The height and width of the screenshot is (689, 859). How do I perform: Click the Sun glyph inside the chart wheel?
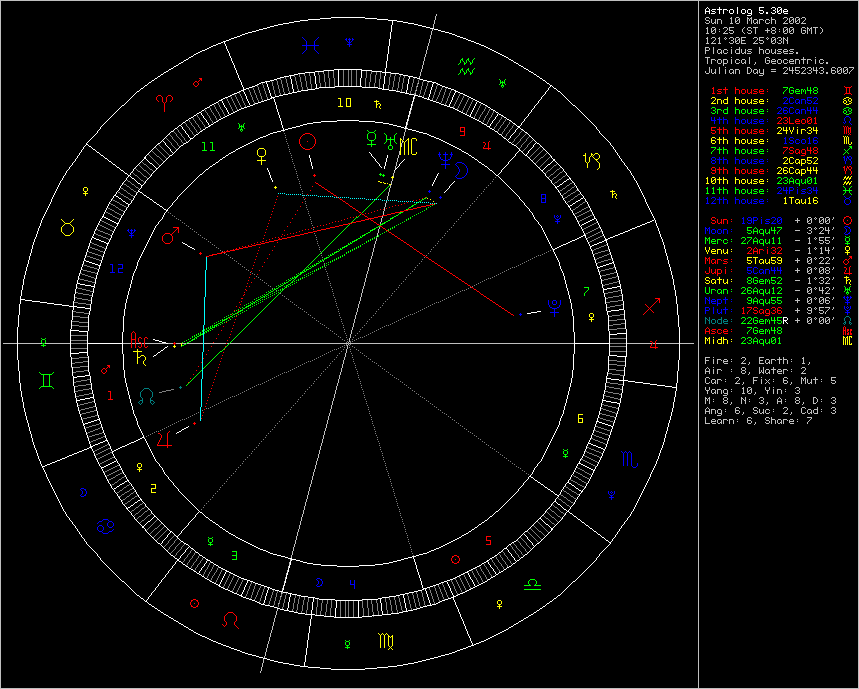pos(308,141)
